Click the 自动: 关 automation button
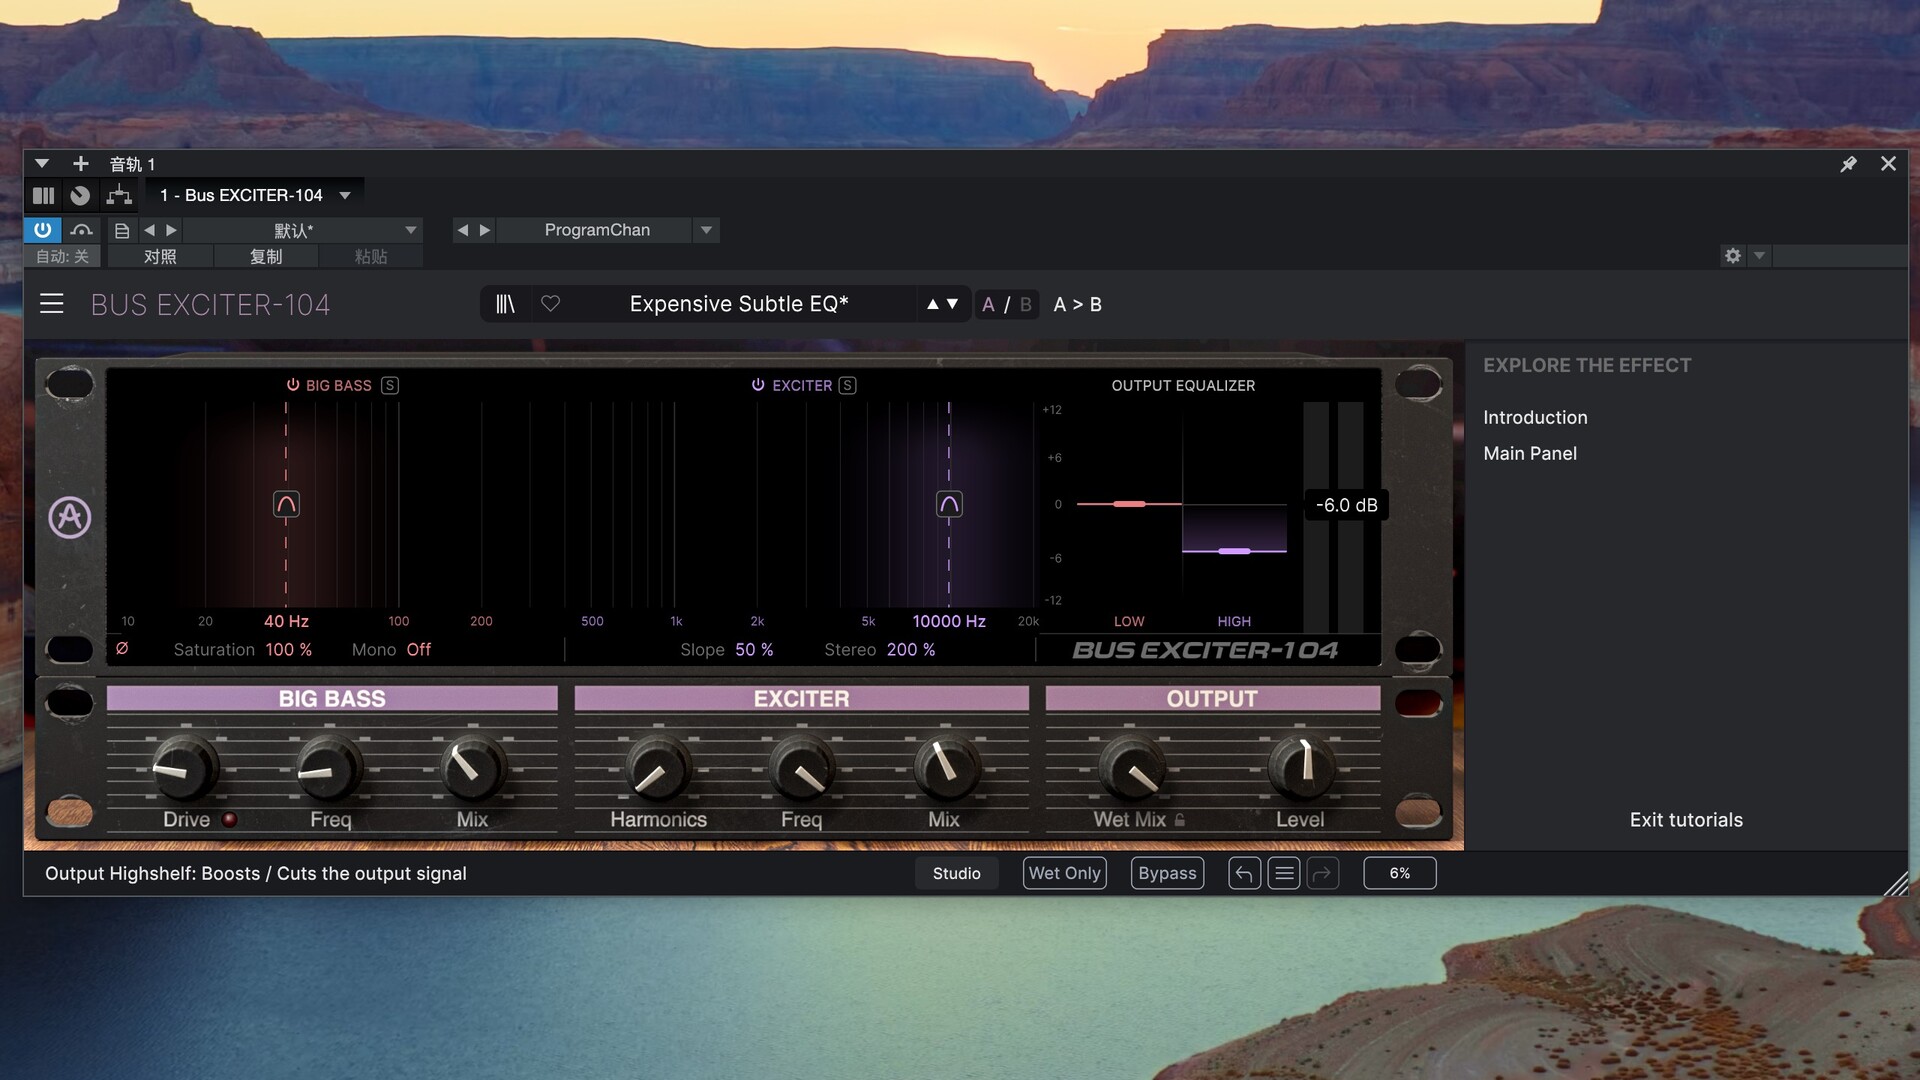This screenshot has height=1080, width=1920. 62,257
